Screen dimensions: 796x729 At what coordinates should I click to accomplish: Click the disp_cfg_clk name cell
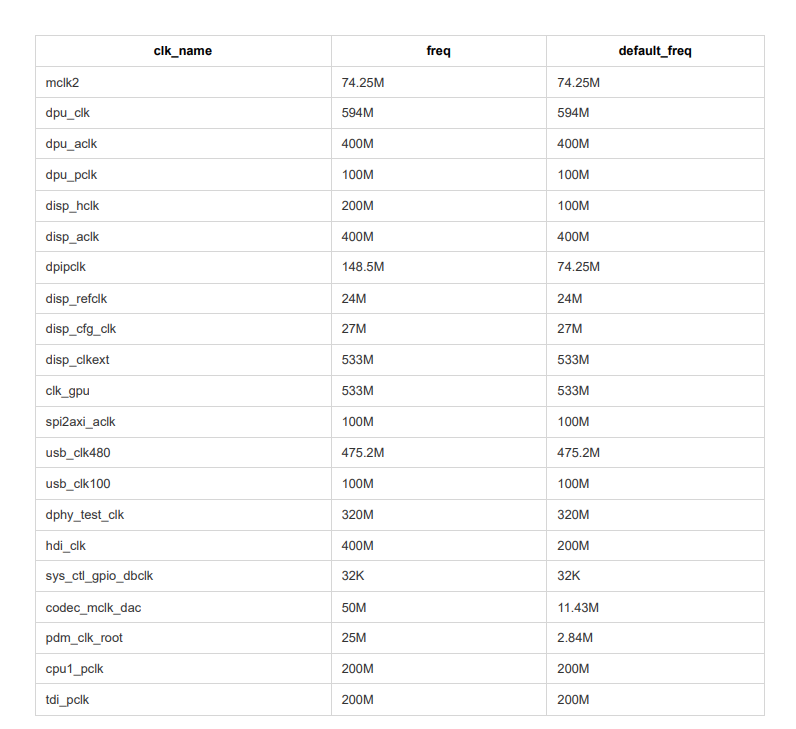81,329
